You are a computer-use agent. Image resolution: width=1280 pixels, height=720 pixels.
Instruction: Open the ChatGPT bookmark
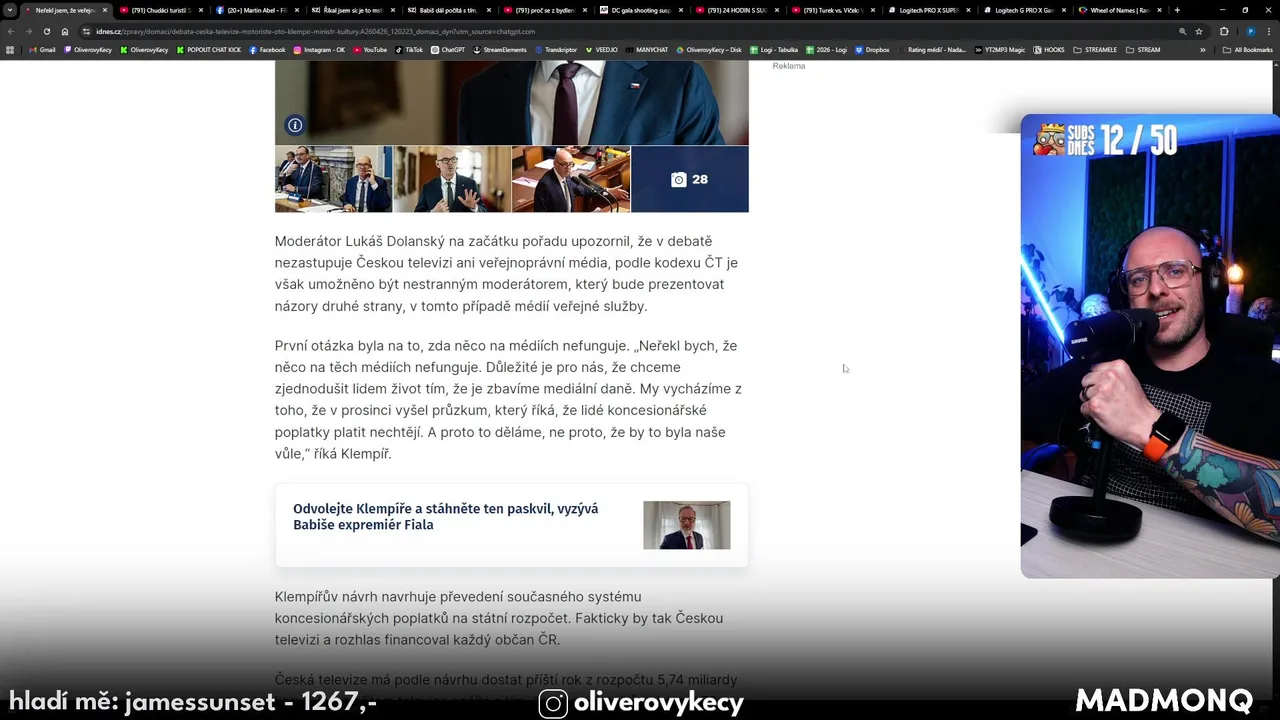coord(448,49)
